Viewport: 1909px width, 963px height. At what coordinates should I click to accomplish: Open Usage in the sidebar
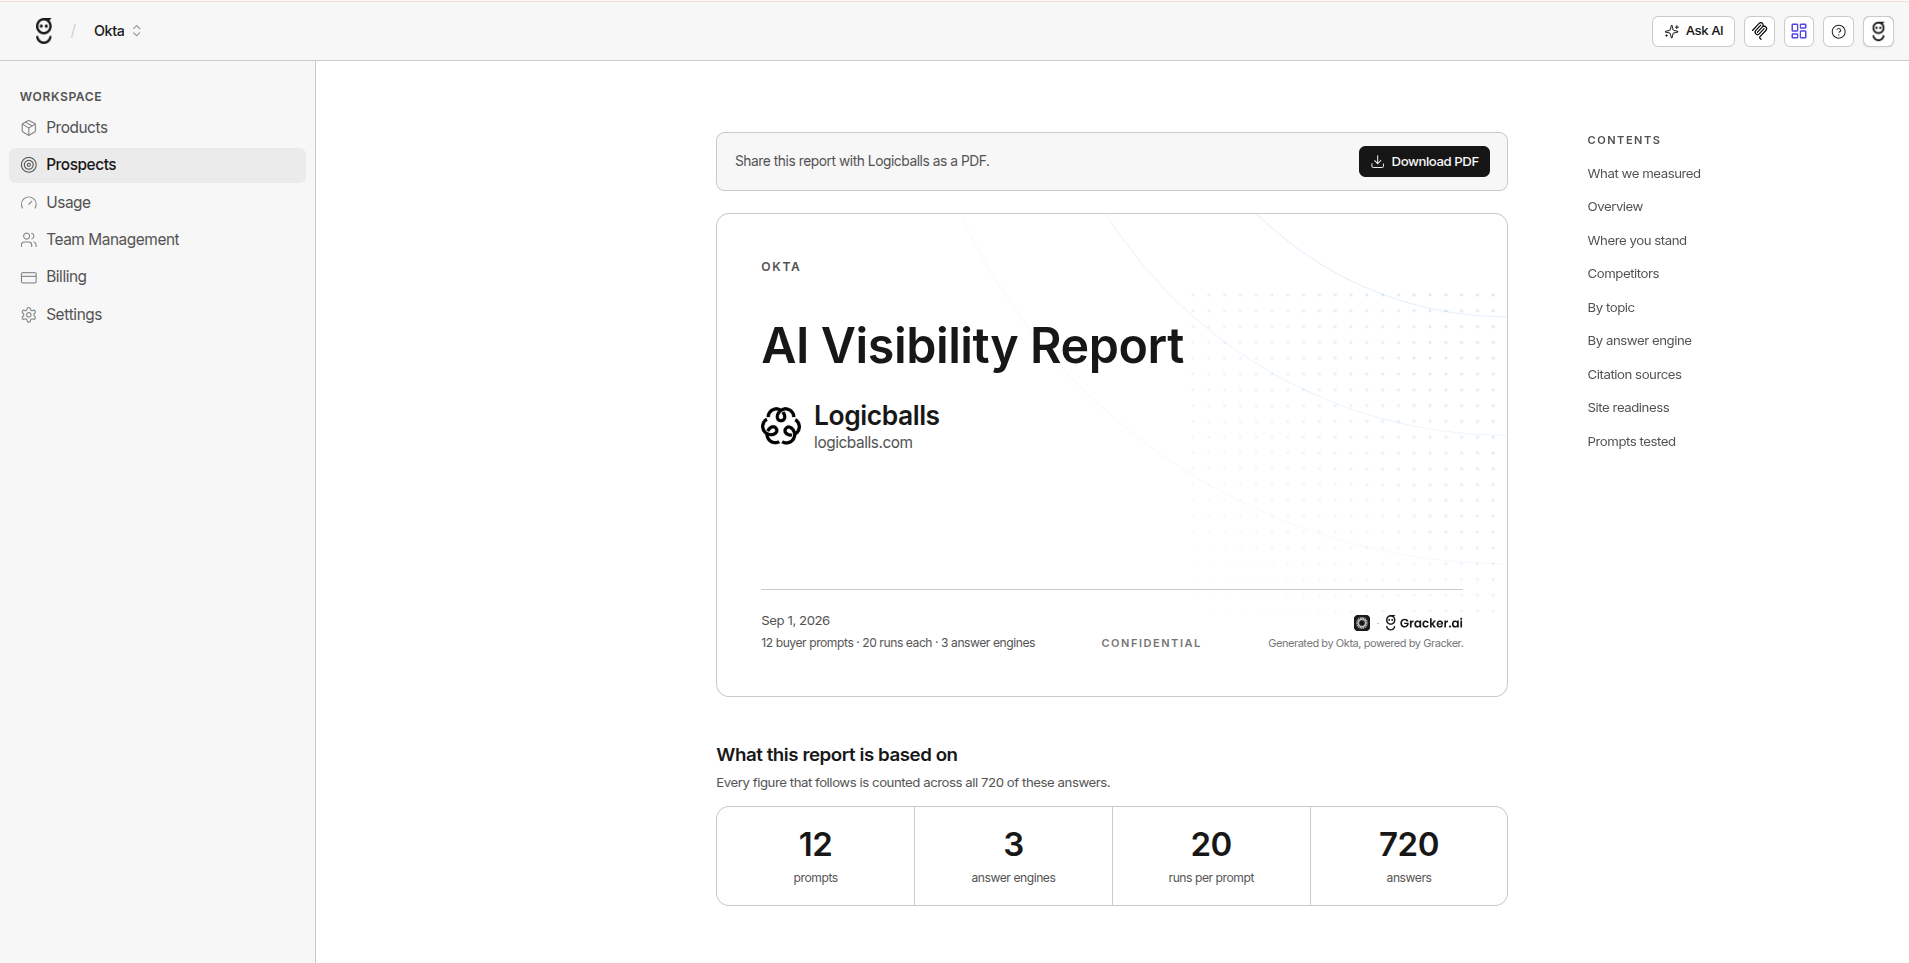pyautogui.click(x=158, y=203)
